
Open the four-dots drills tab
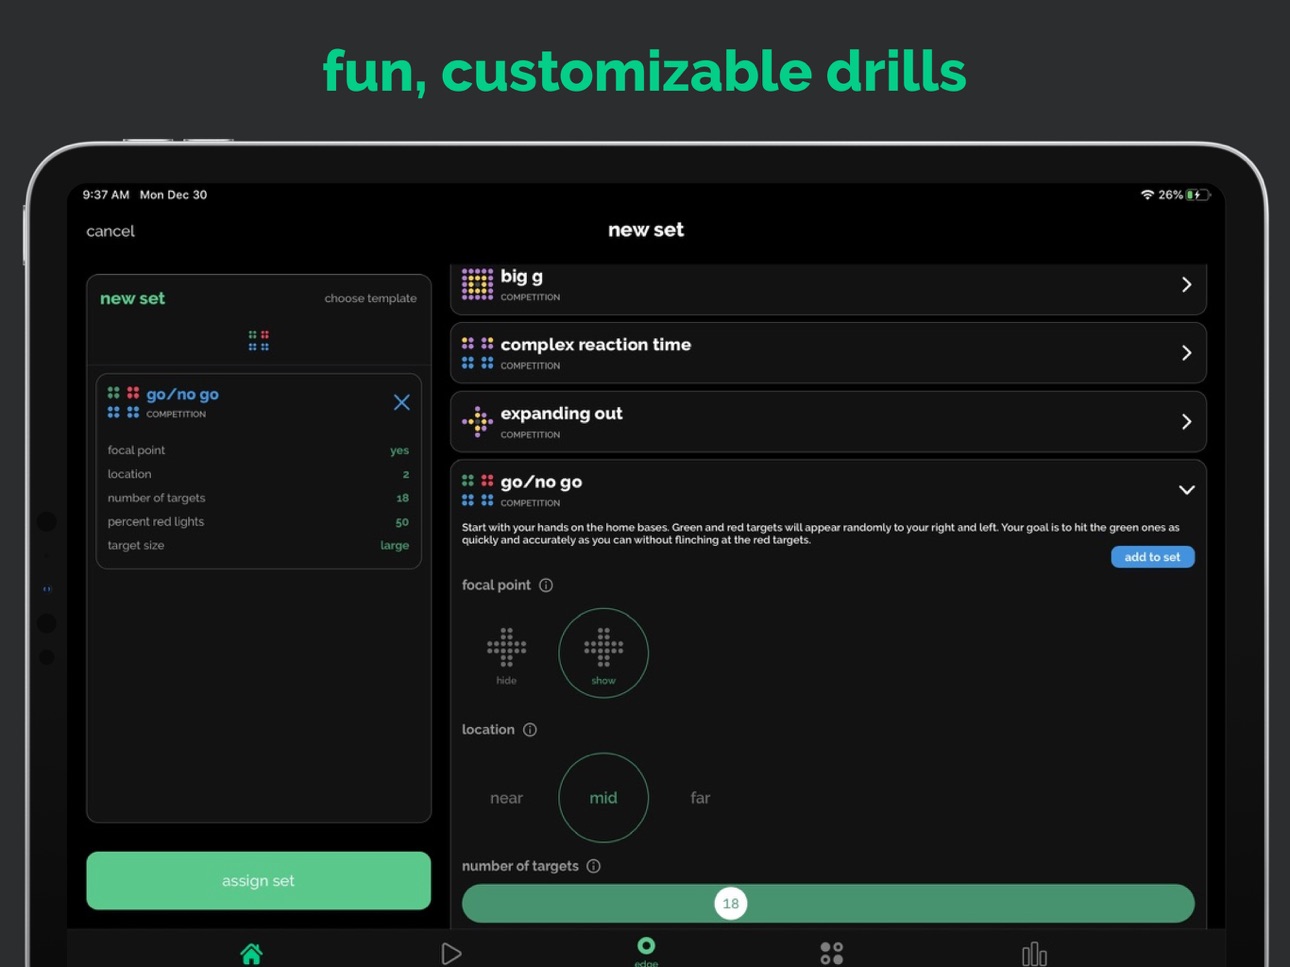coord(831,953)
